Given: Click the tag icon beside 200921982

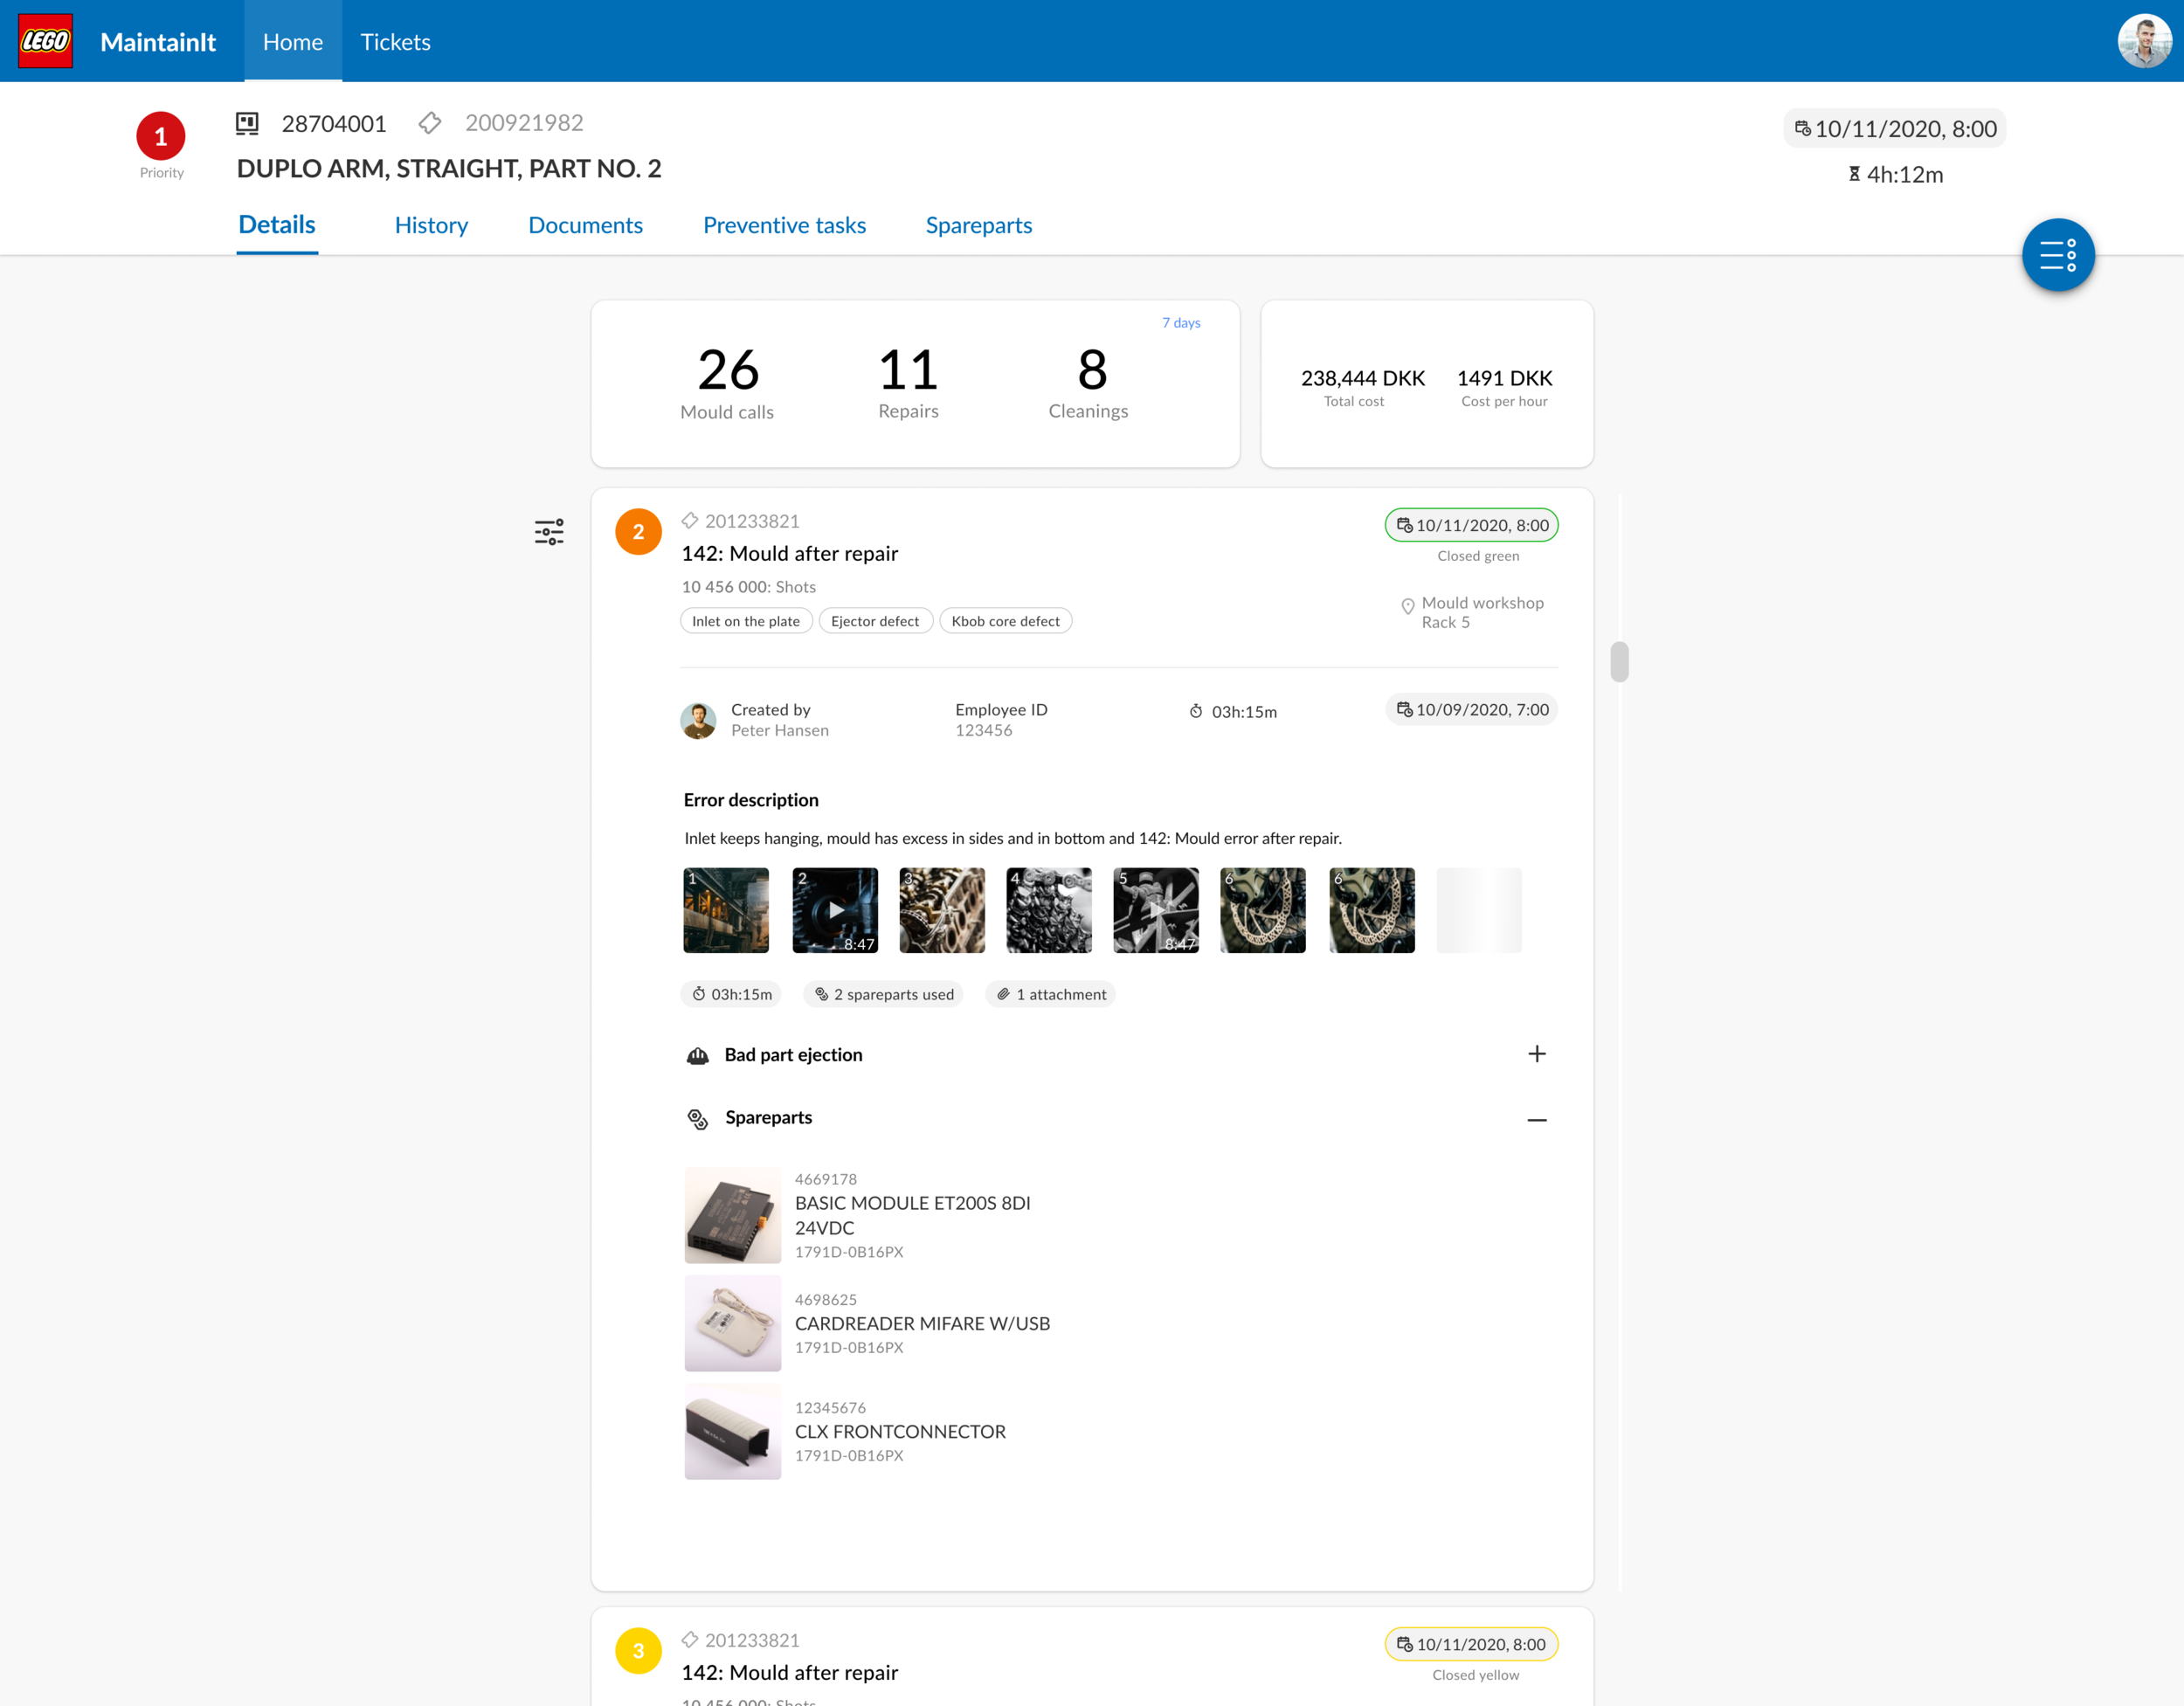Looking at the screenshot, I should click(430, 123).
